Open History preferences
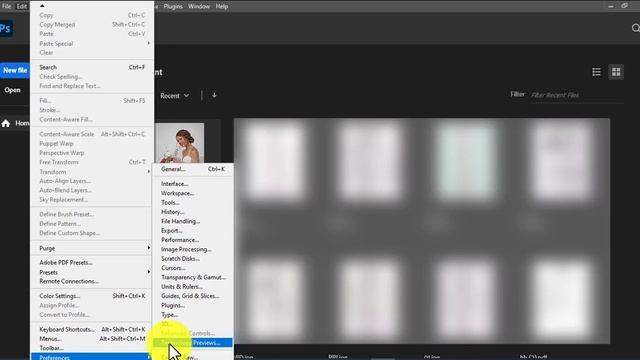640x360 pixels. click(x=193, y=212)
